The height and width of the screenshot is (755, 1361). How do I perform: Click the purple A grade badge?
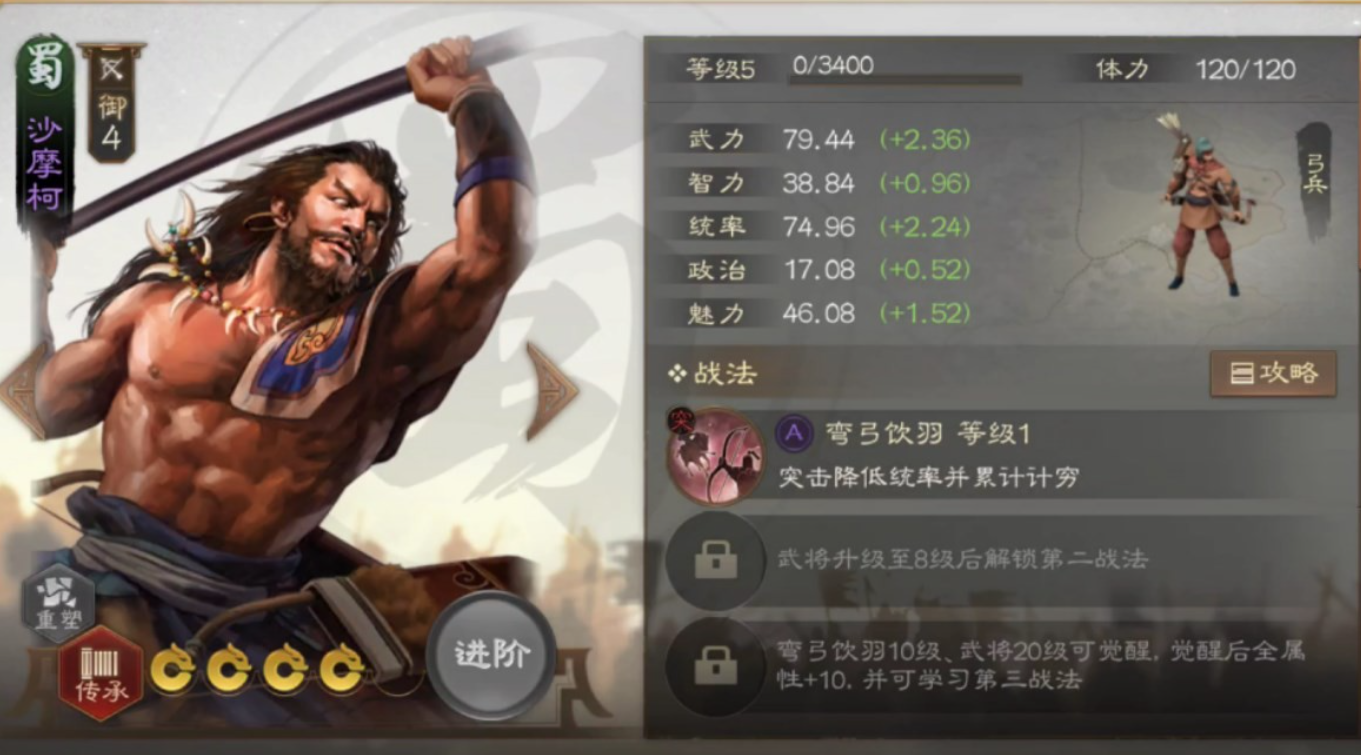[794, 433]
